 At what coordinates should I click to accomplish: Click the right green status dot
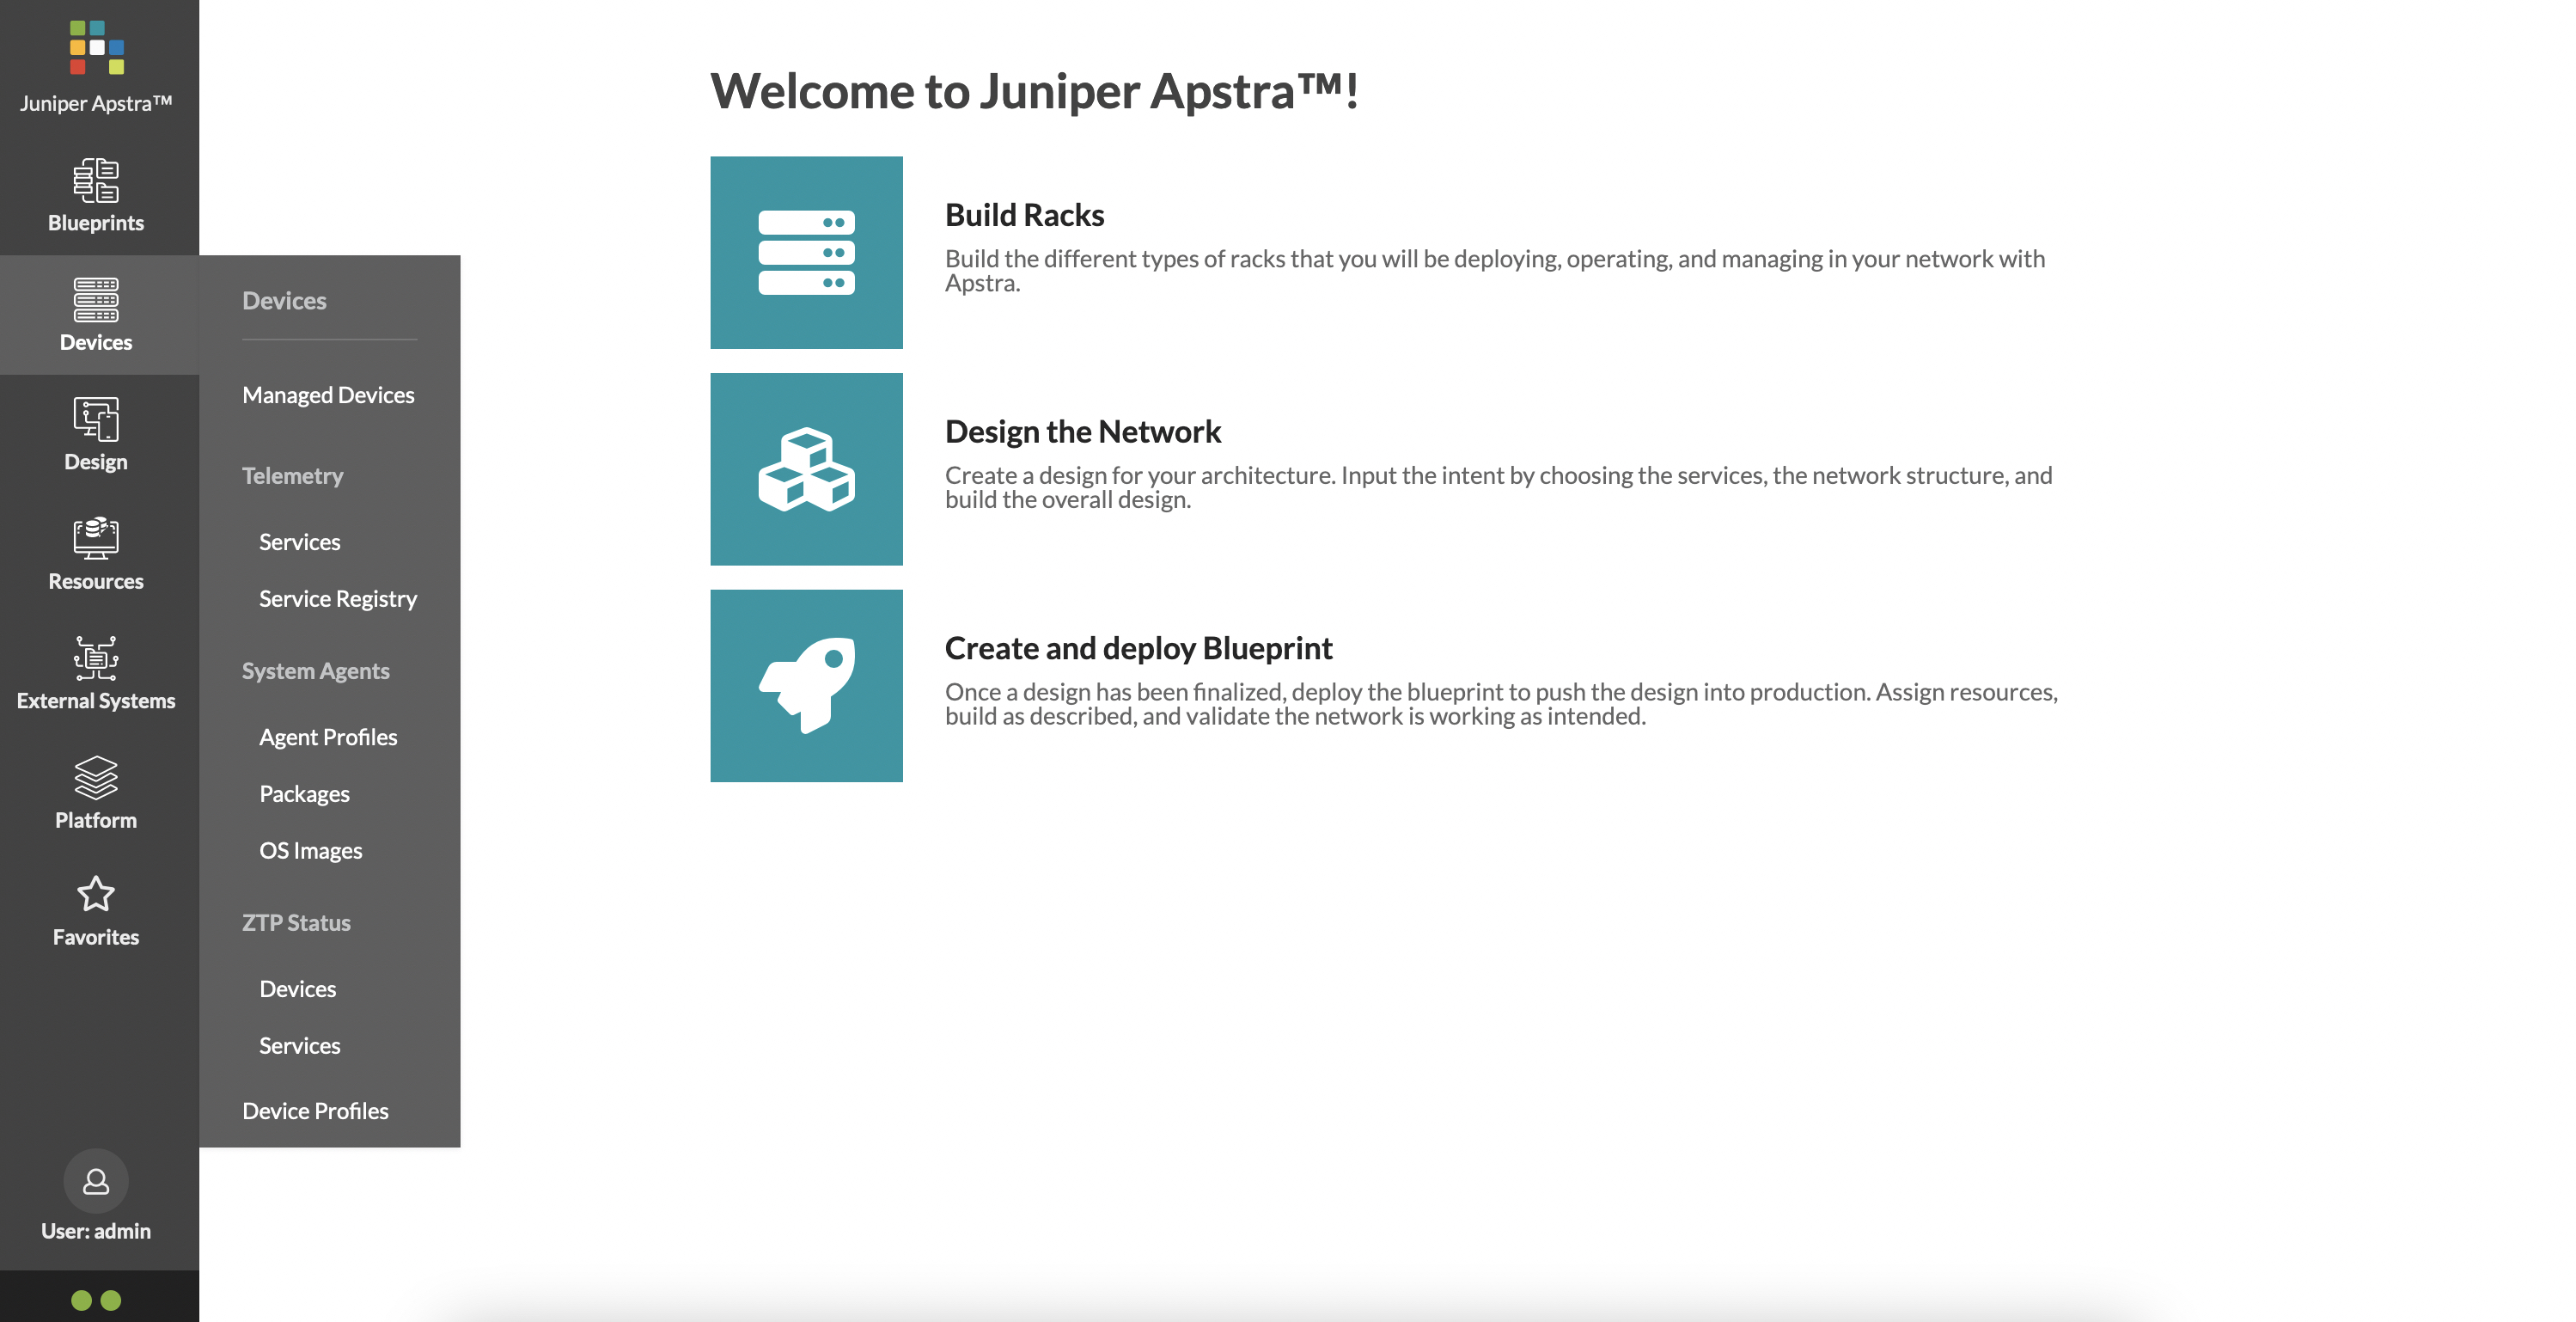[111, 1300]
